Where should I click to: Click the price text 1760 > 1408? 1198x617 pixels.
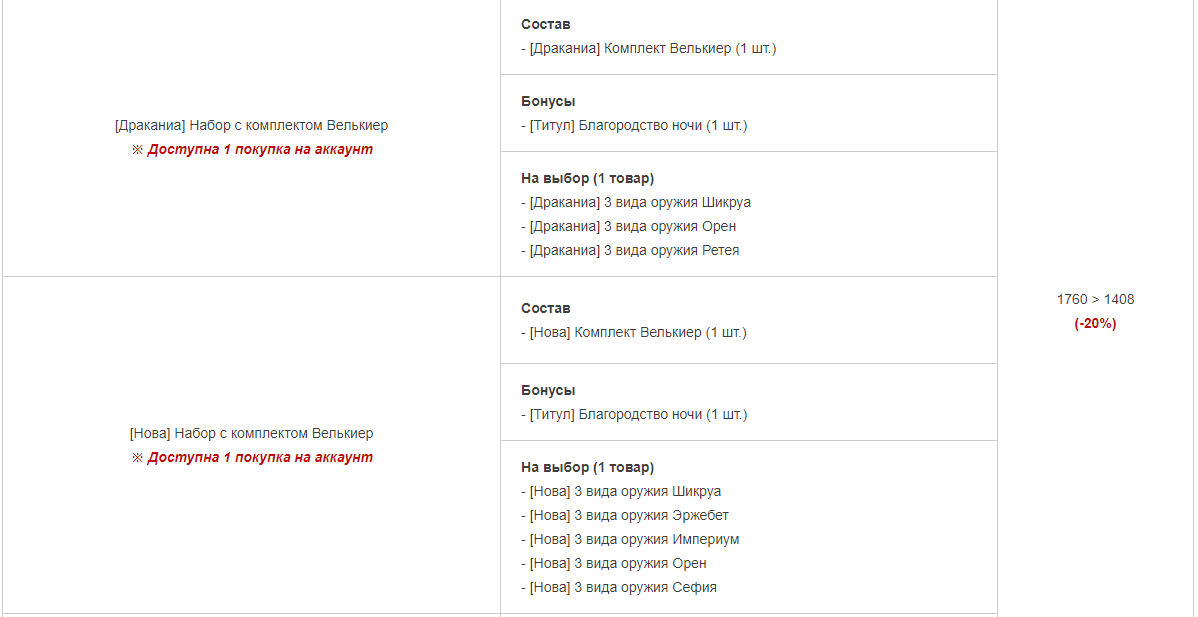tap(1096, 299)
